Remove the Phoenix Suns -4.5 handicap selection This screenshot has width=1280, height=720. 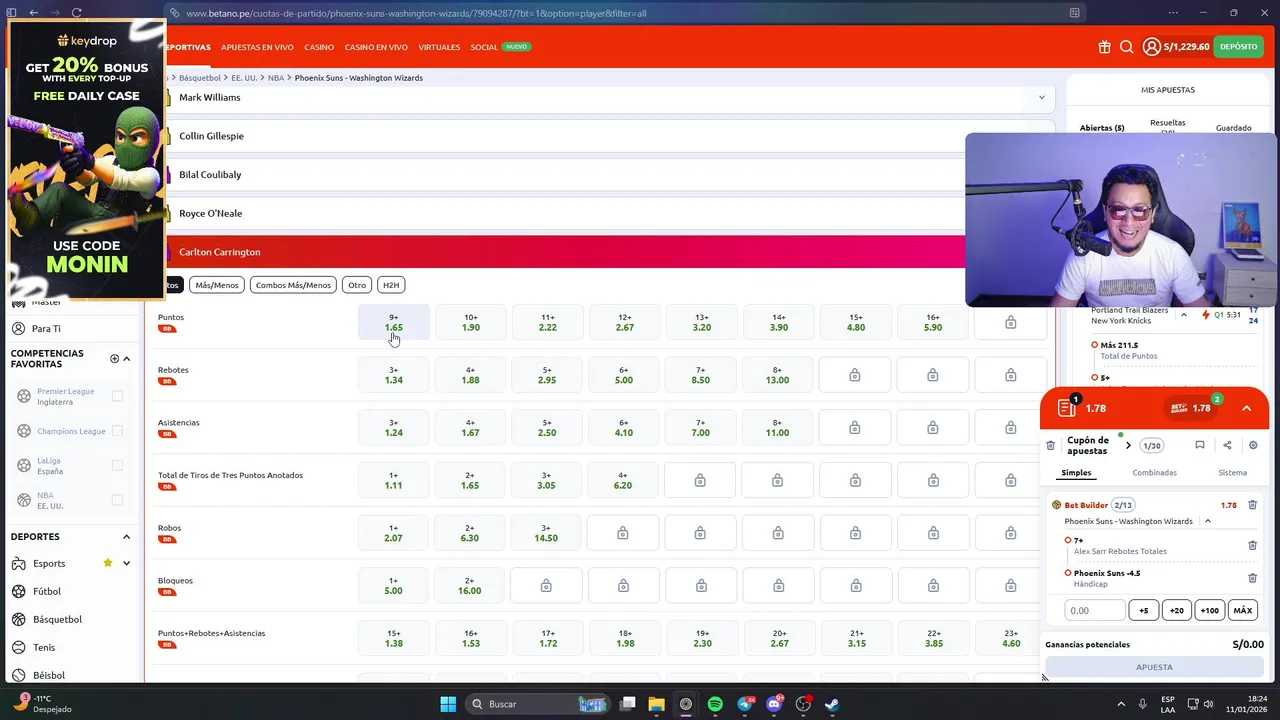[1252, 578]
